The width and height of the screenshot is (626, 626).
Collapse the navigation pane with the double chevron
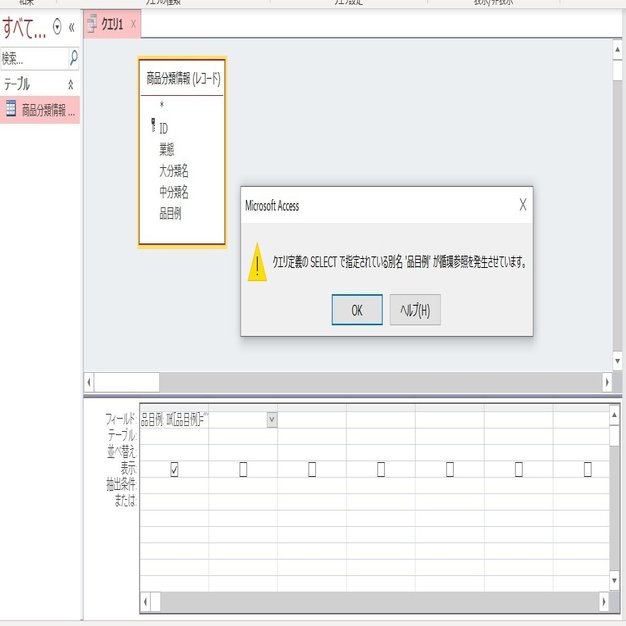[72, 27]
